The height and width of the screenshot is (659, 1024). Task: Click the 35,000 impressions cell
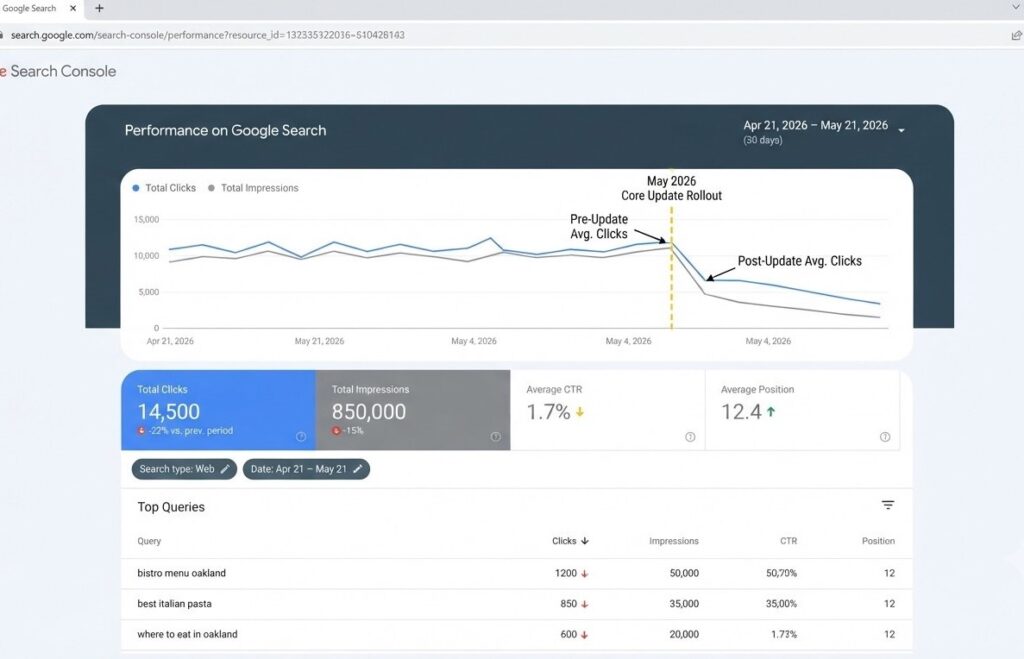(x=684, y=604)
